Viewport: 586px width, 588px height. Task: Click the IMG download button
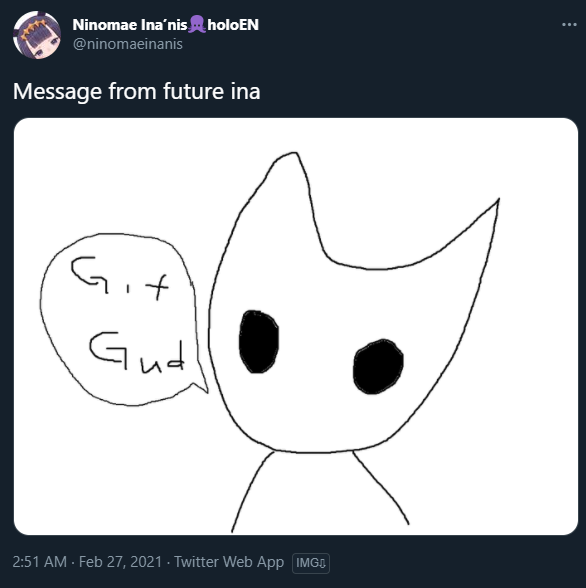point(311,563)
